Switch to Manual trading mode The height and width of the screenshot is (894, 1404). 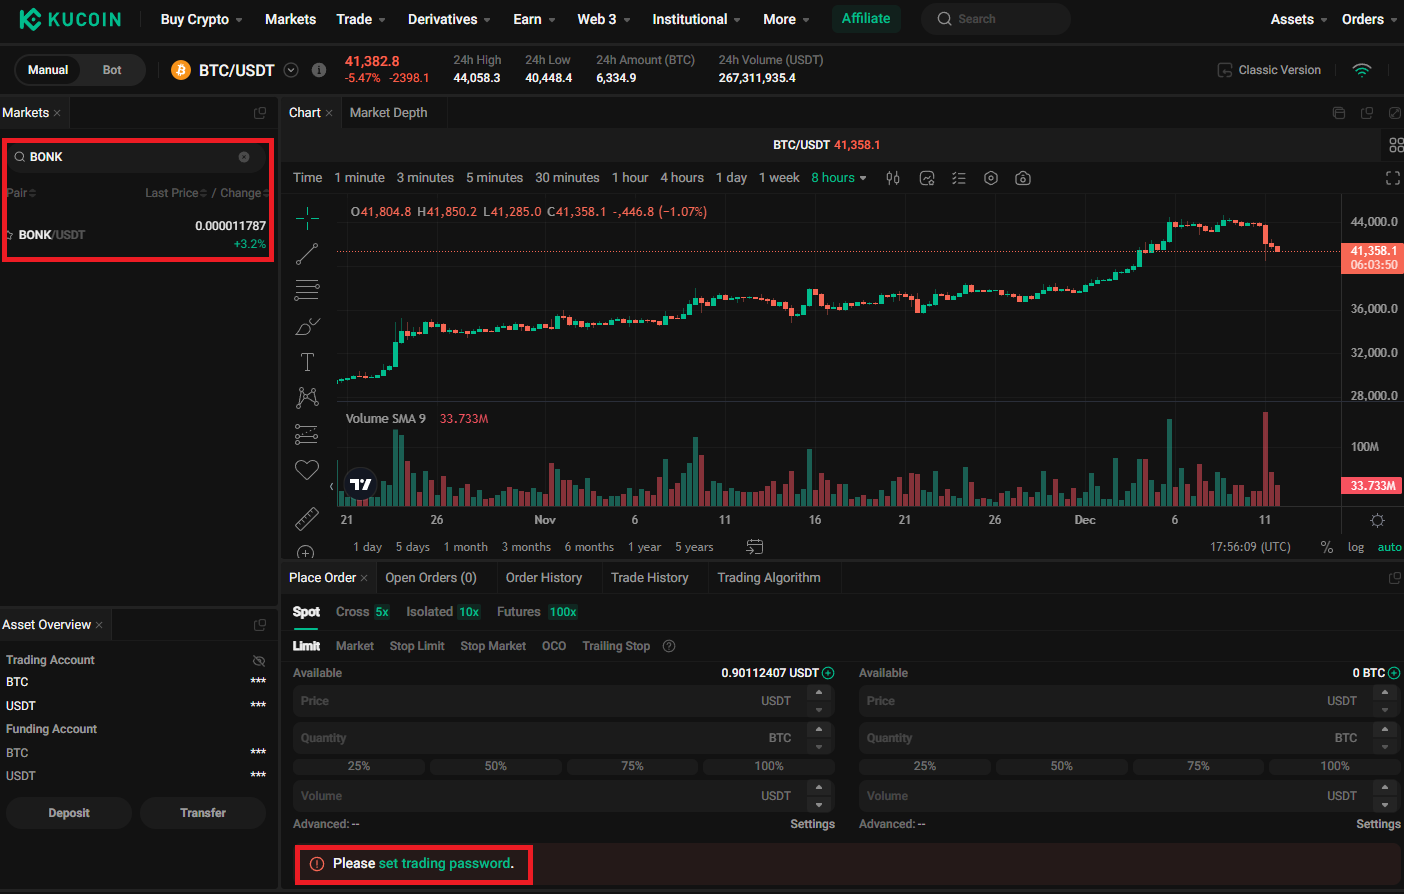click(x=48, y=70)
